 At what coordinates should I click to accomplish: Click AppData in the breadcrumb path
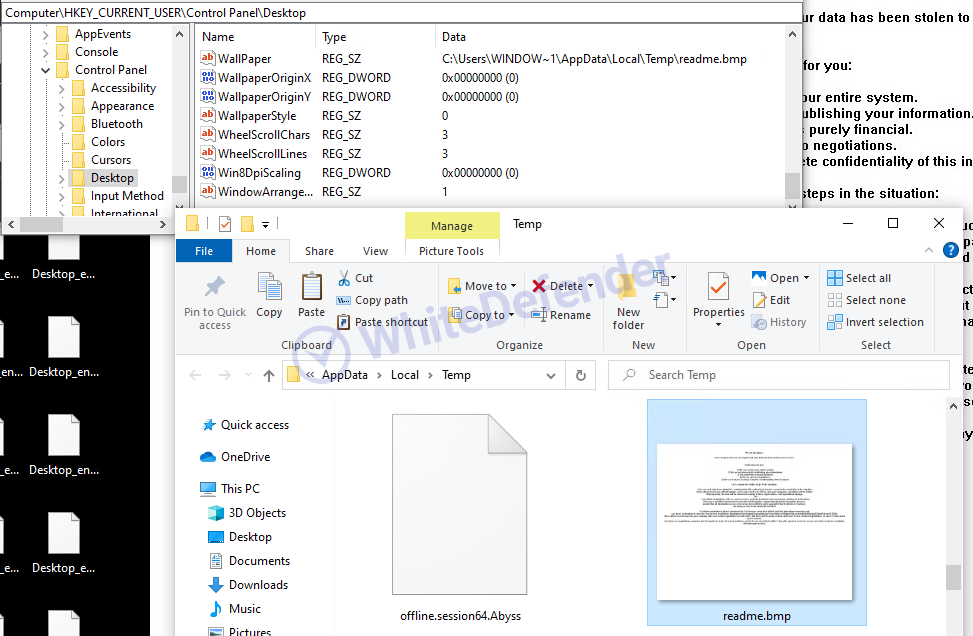tap(344, 375)
